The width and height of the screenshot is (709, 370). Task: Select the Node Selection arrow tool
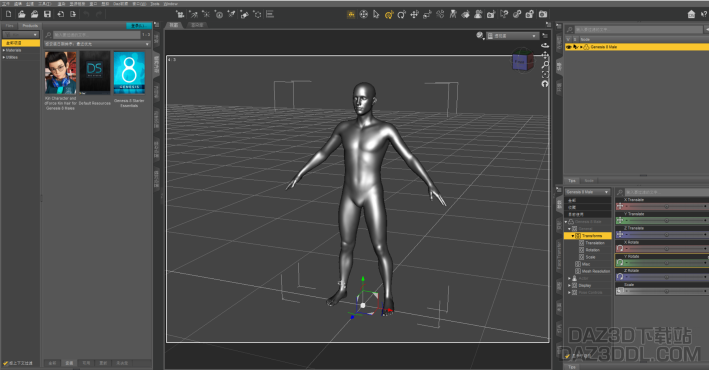376,14
